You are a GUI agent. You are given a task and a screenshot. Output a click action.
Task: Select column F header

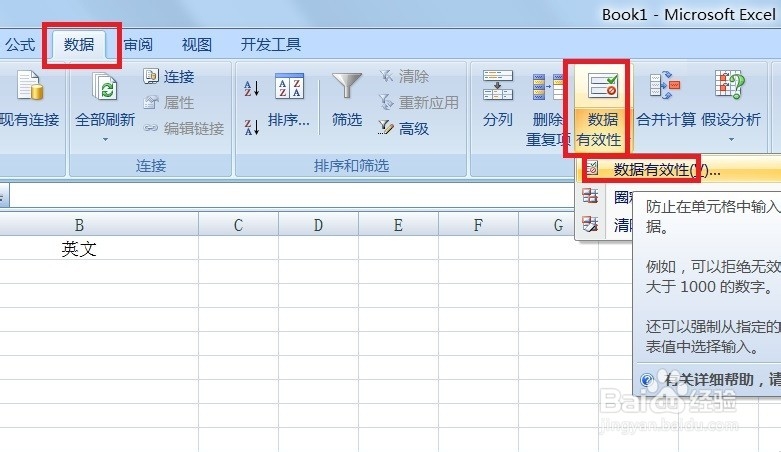point(478,225)
